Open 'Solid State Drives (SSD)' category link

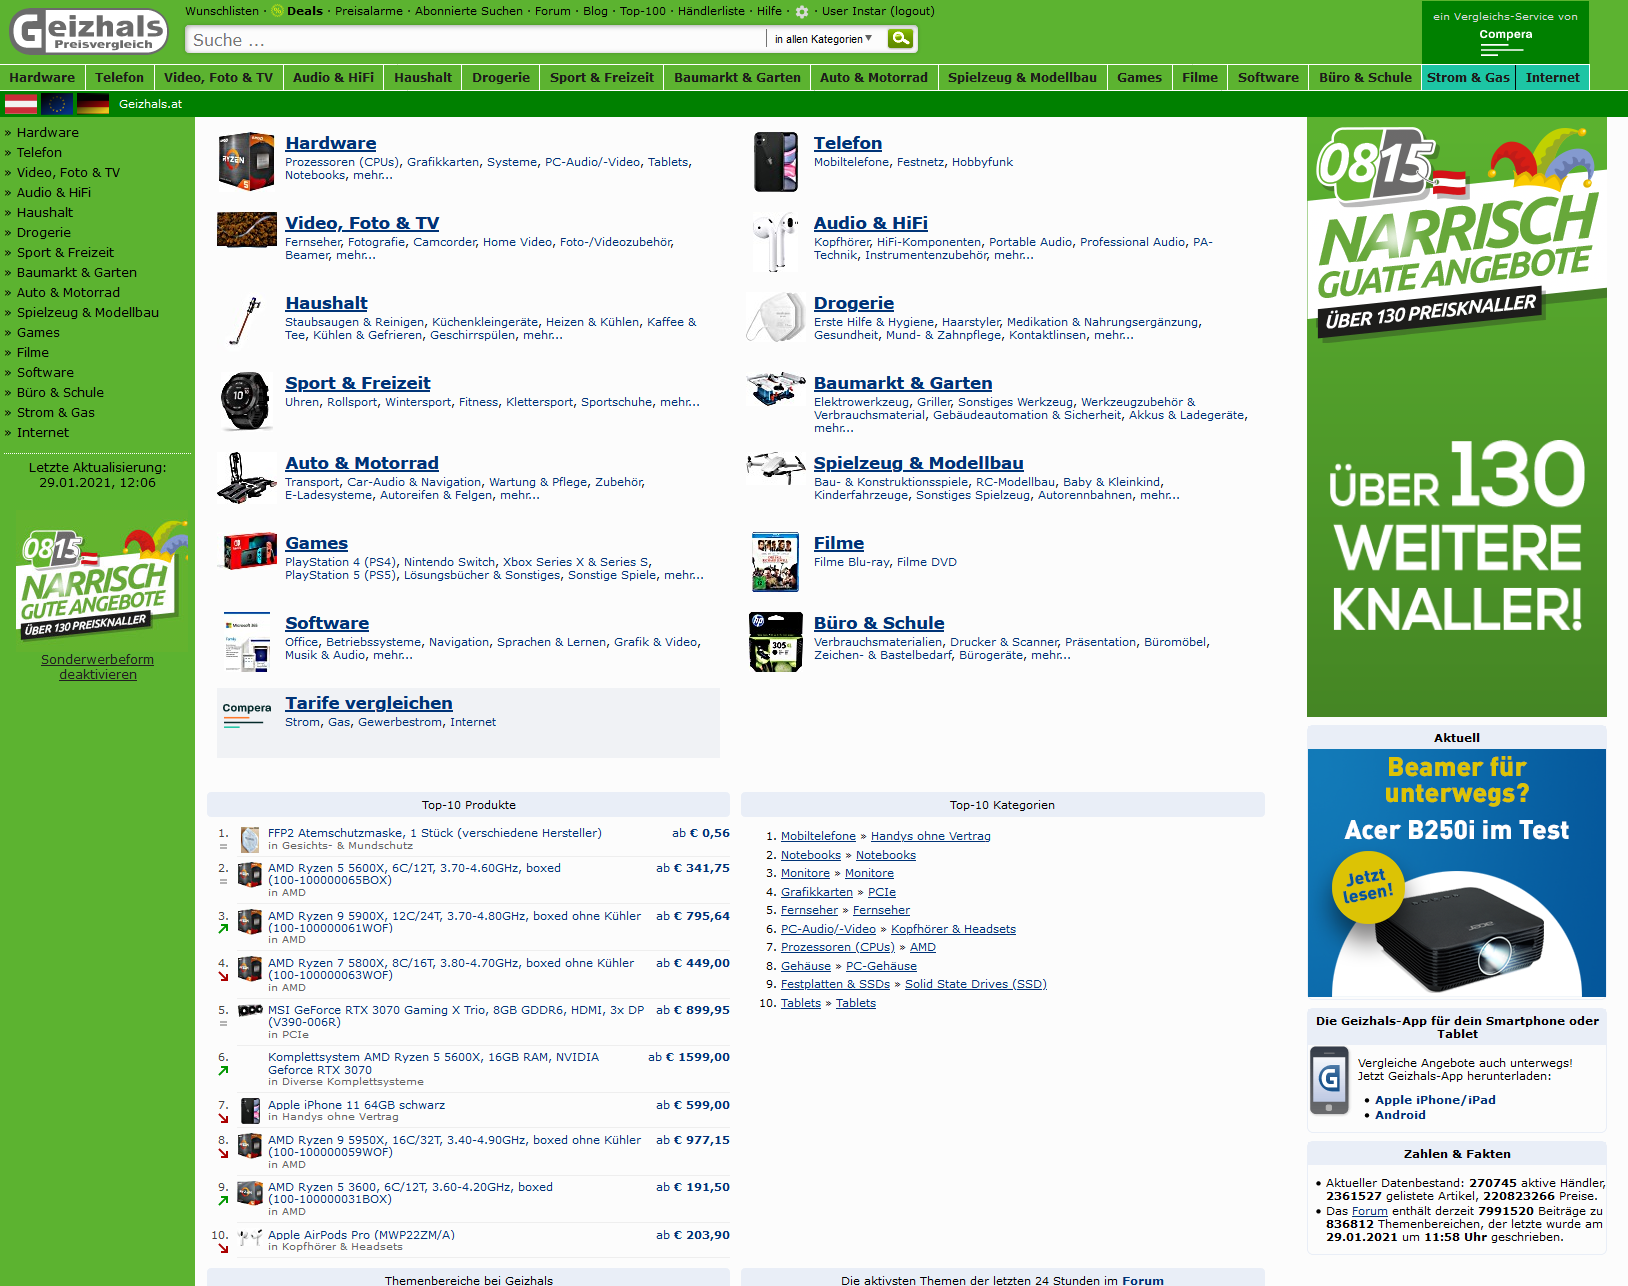coord(976,984)
